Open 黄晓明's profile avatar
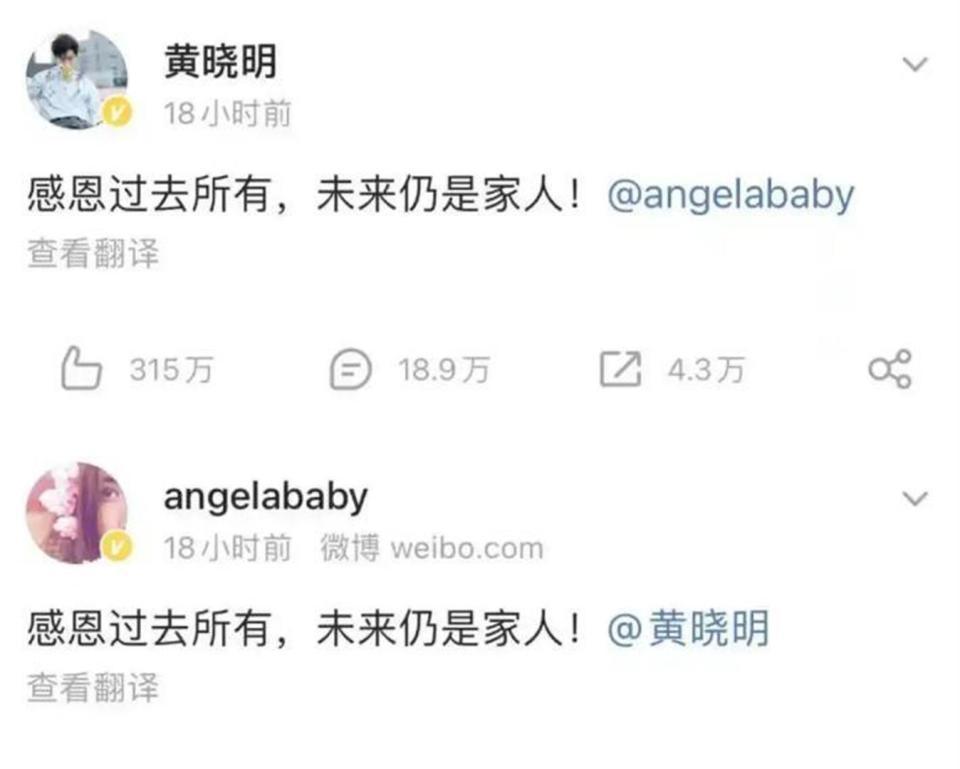Viewport: 960px width, 769px height. tap(77, 80)
